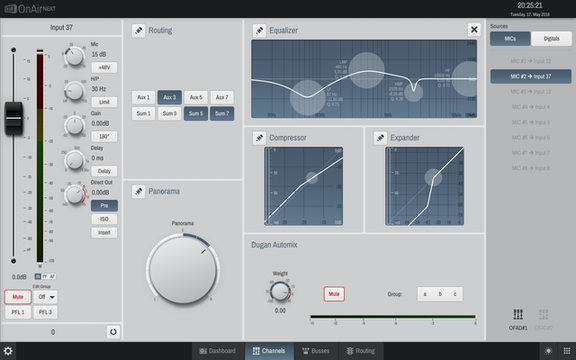Open the Compressor edit pencil icon
Screen dimensions: 576x360
click(259, 138)
